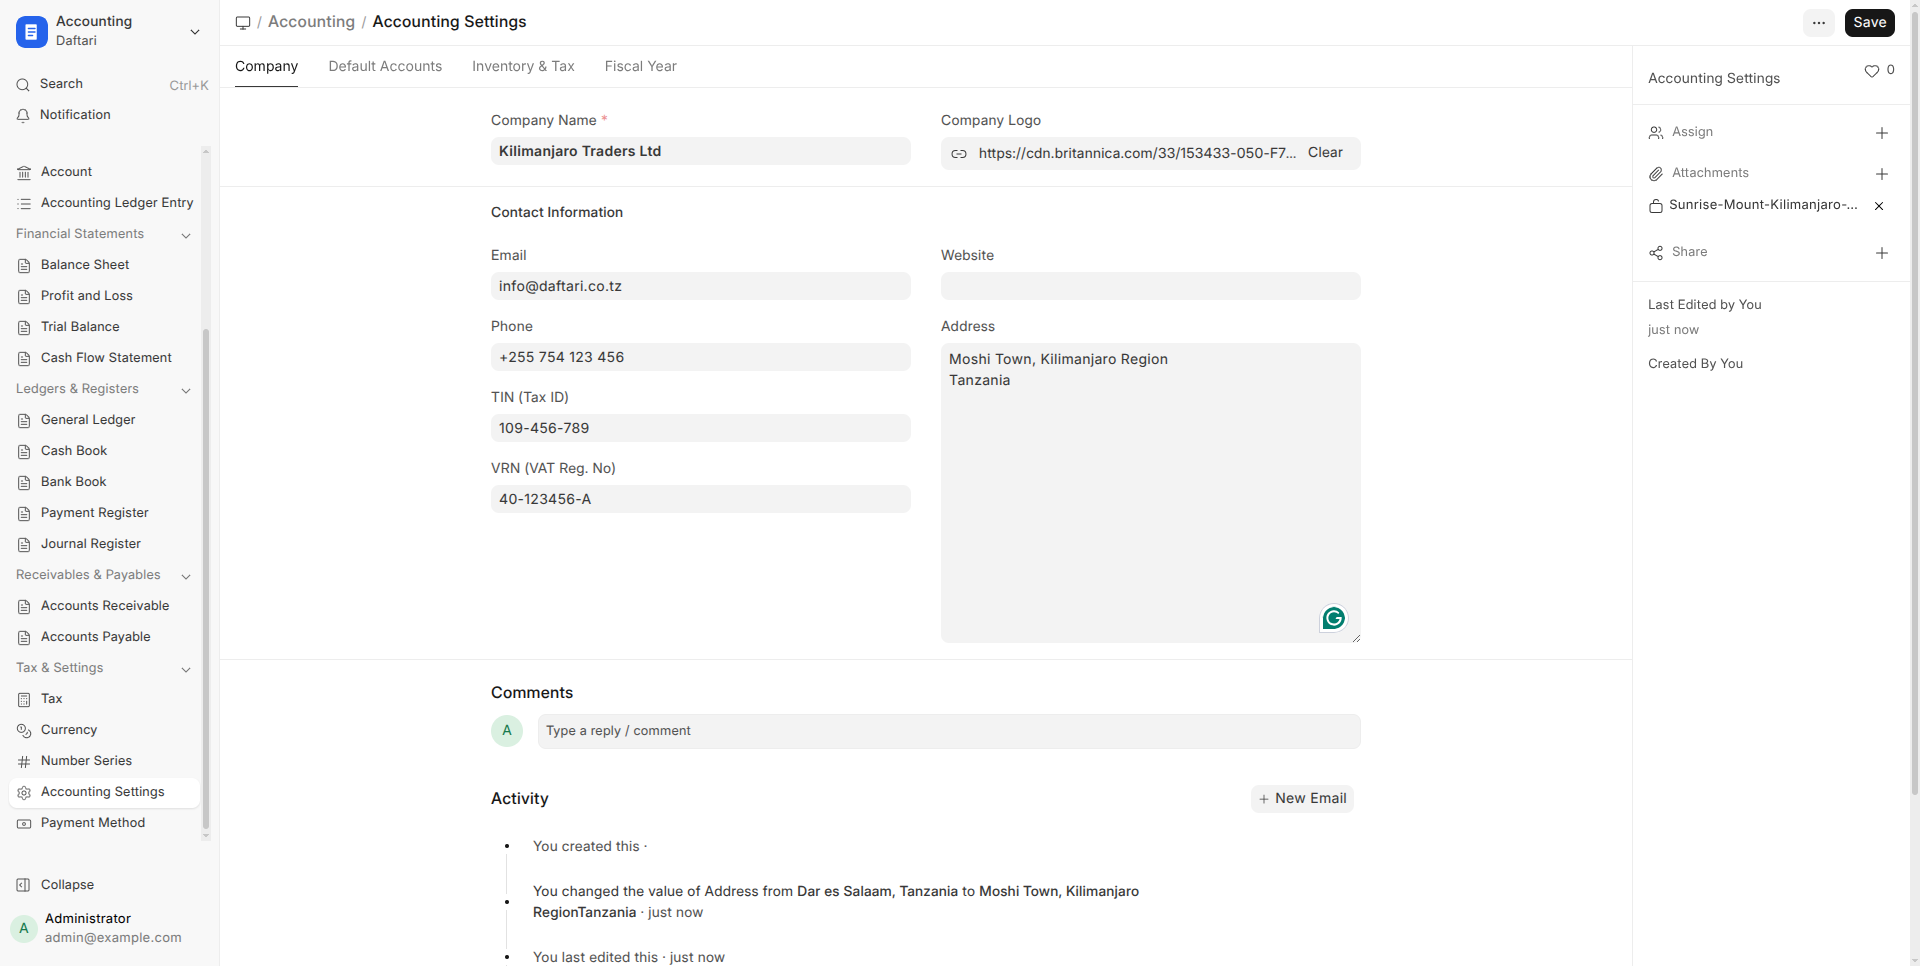Click the empty Website field
Image resolution: width=1920 pixels, height=966 pixels.
1150,286
